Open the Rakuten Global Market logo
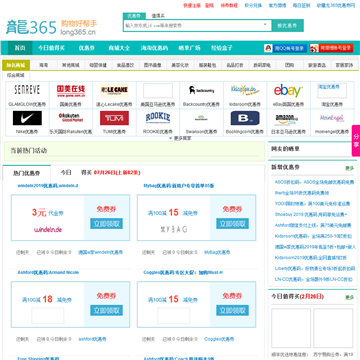 click(x=71, y=118)
